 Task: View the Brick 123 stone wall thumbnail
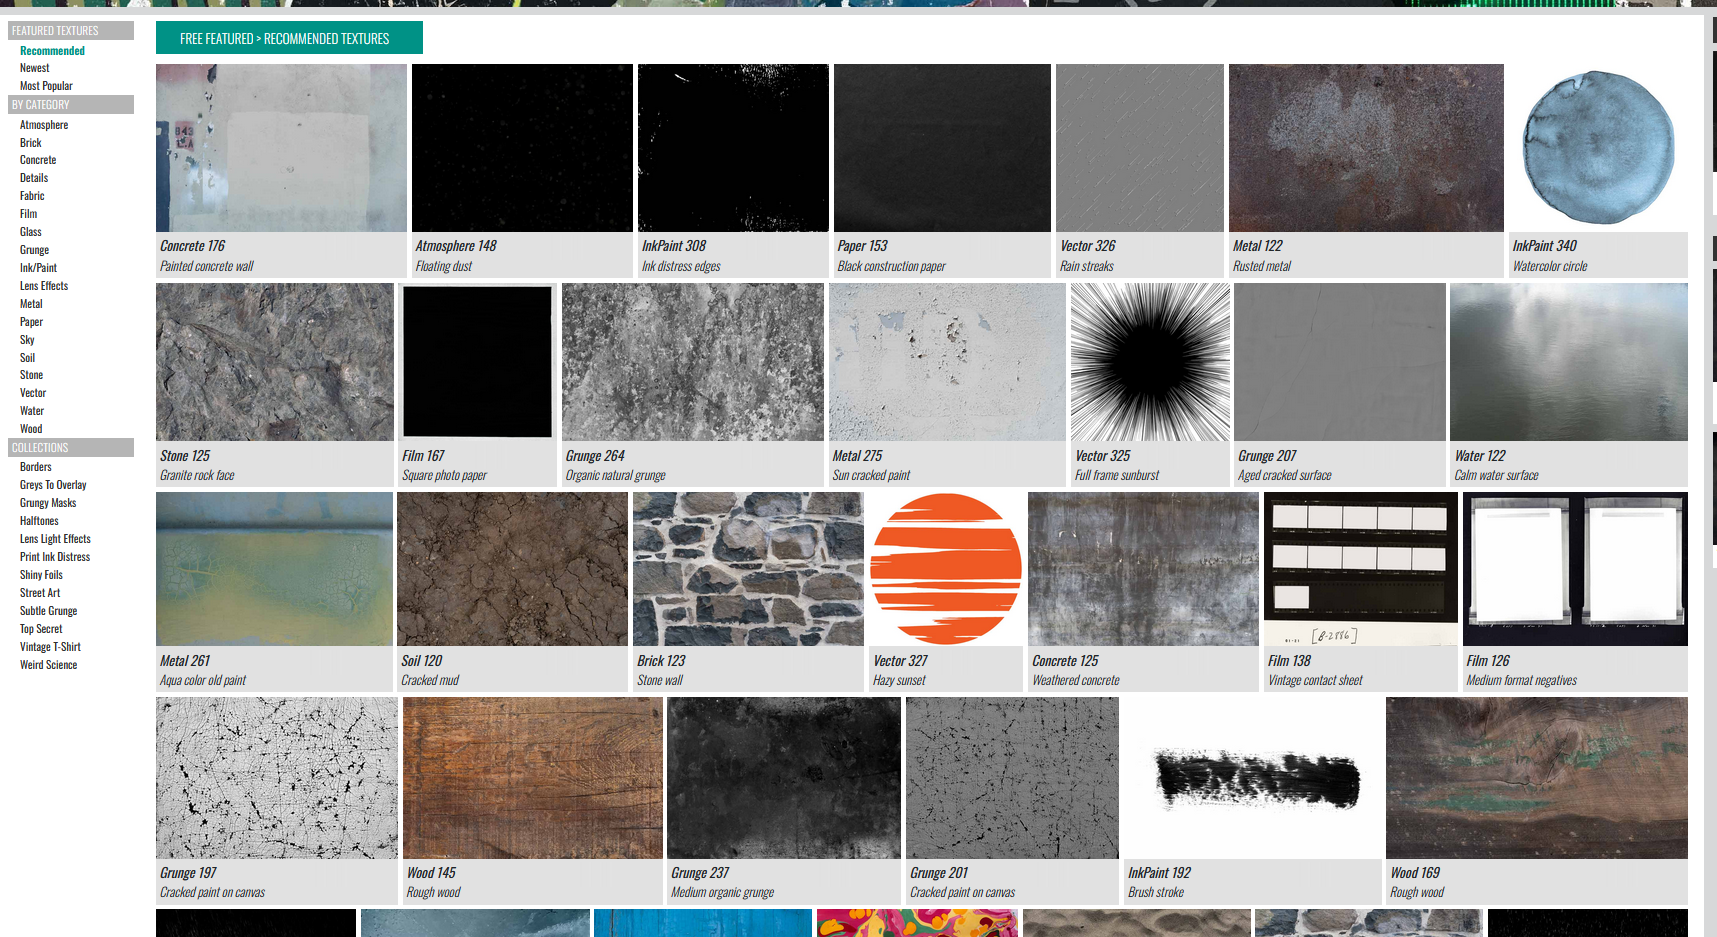click(749, 569)
